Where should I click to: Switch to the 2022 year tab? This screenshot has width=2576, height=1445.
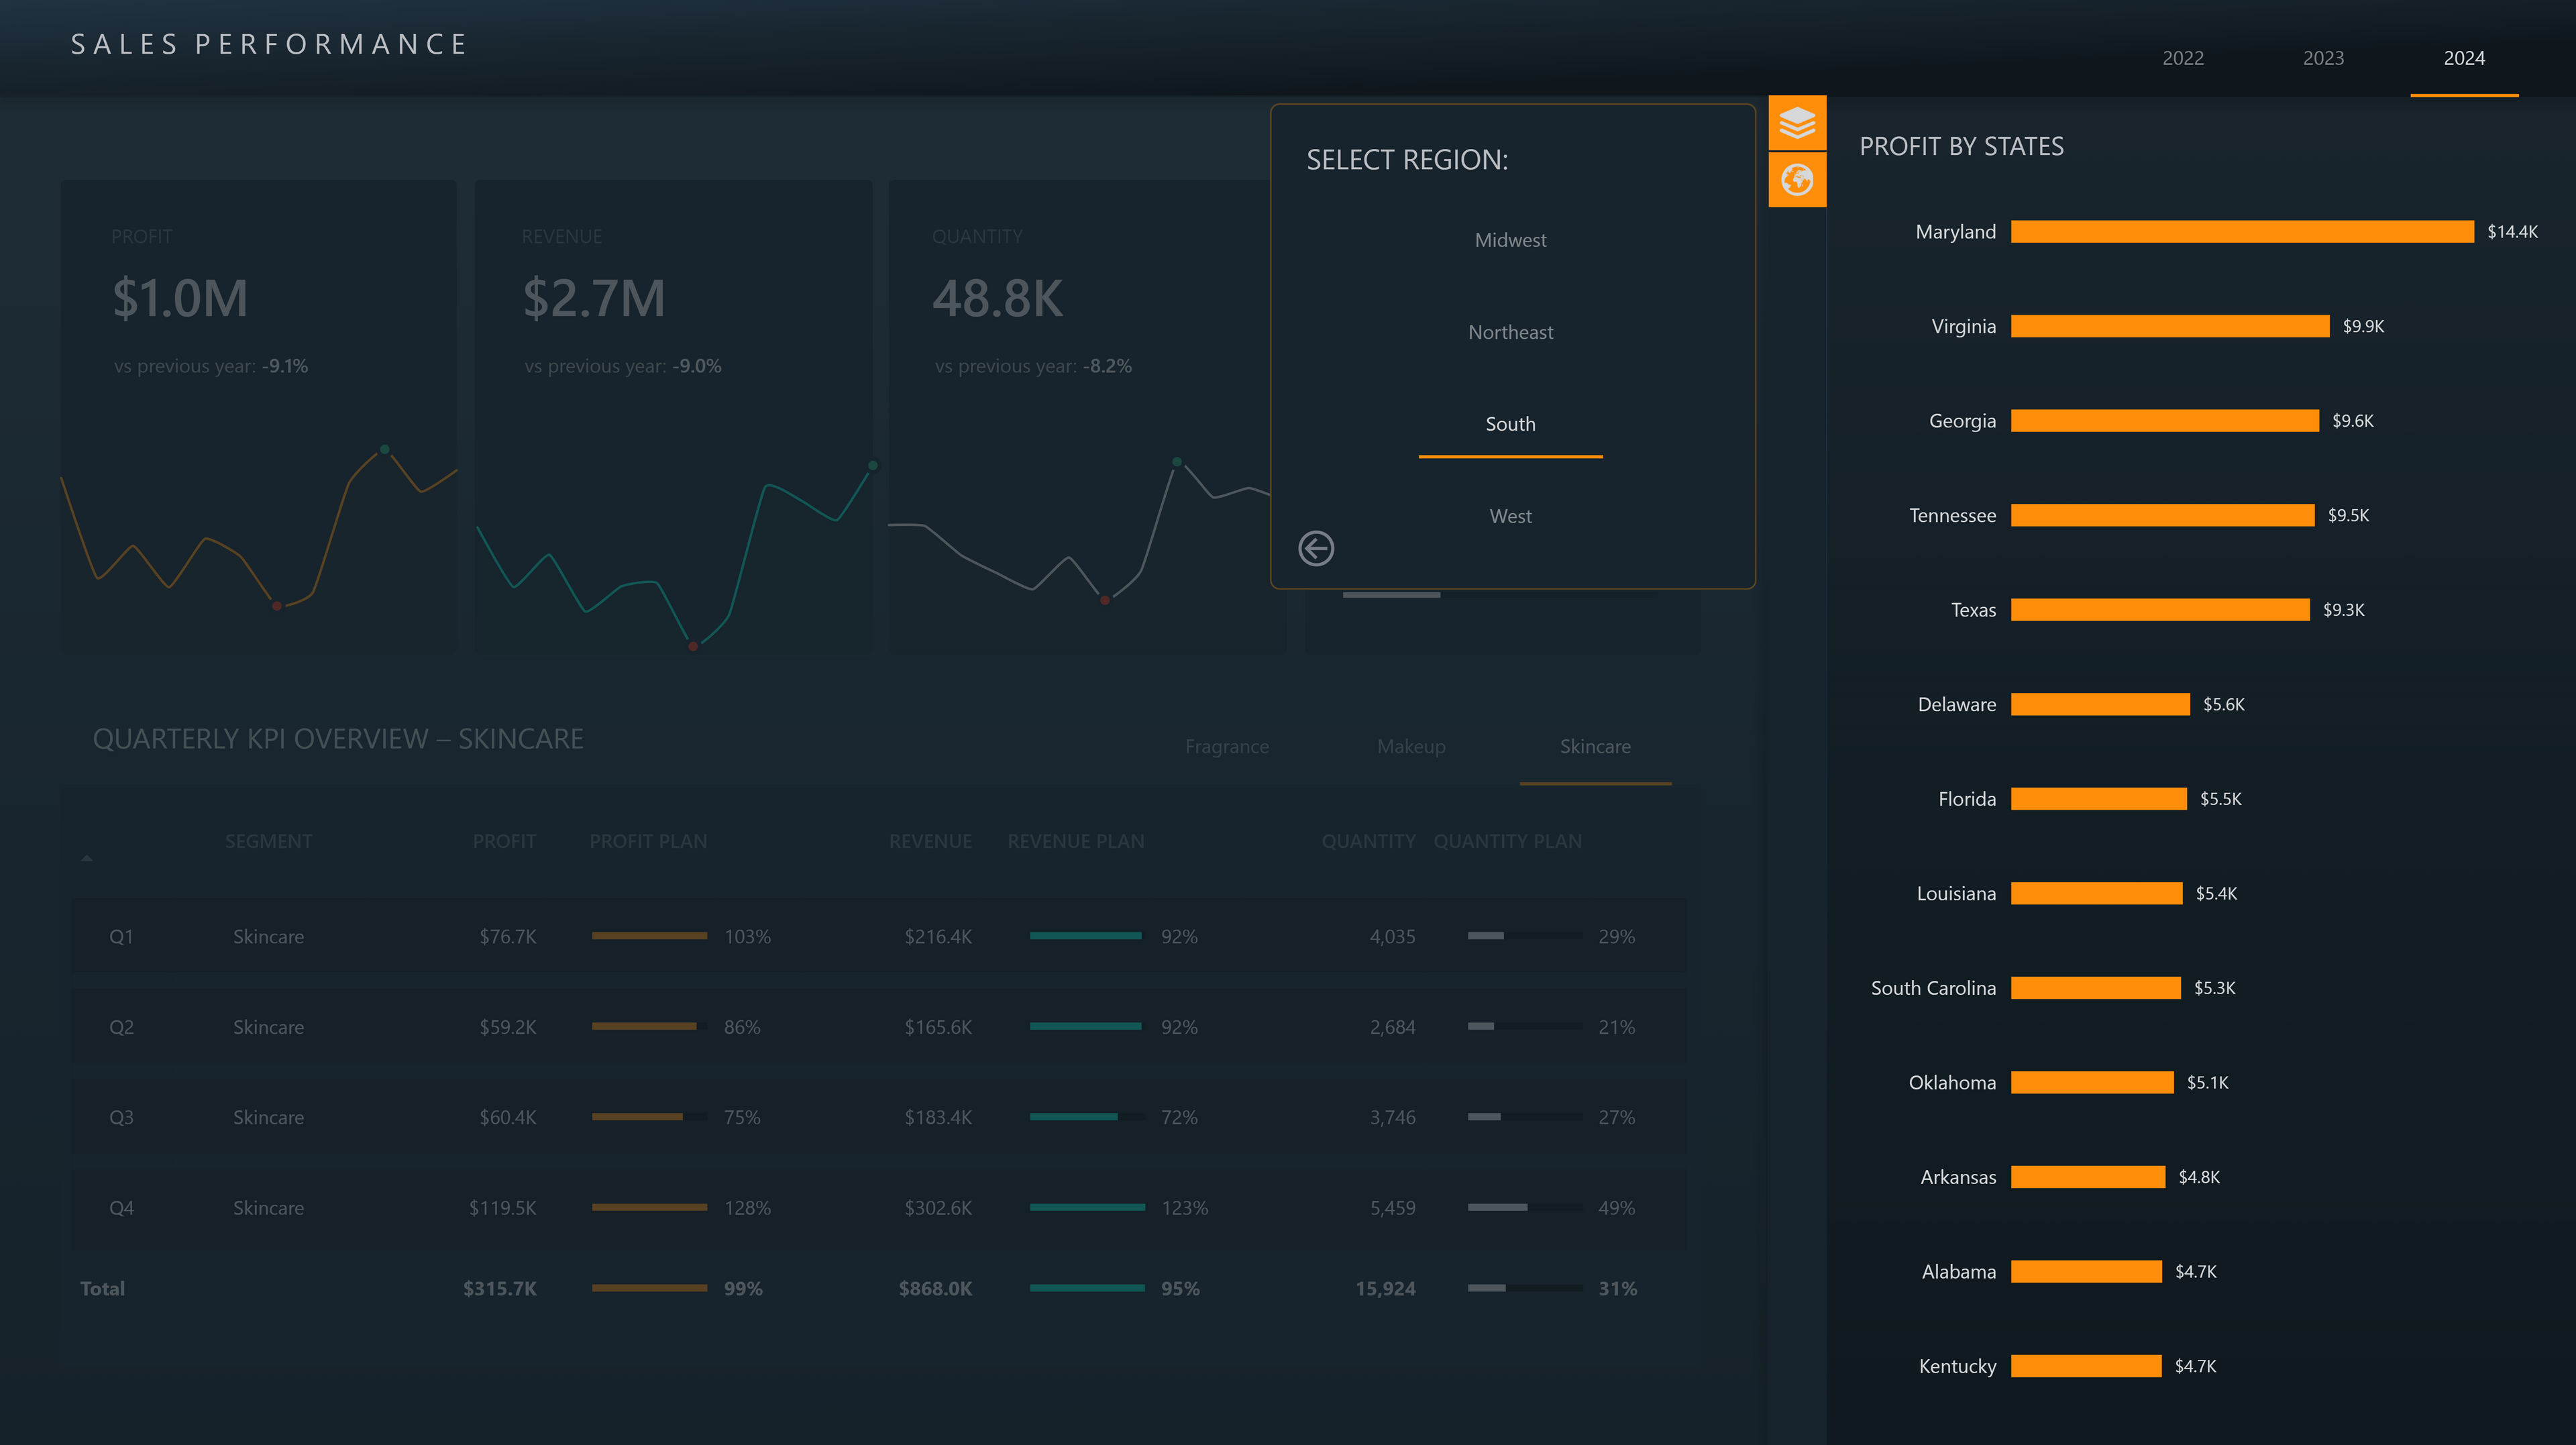pos(2182,58)
